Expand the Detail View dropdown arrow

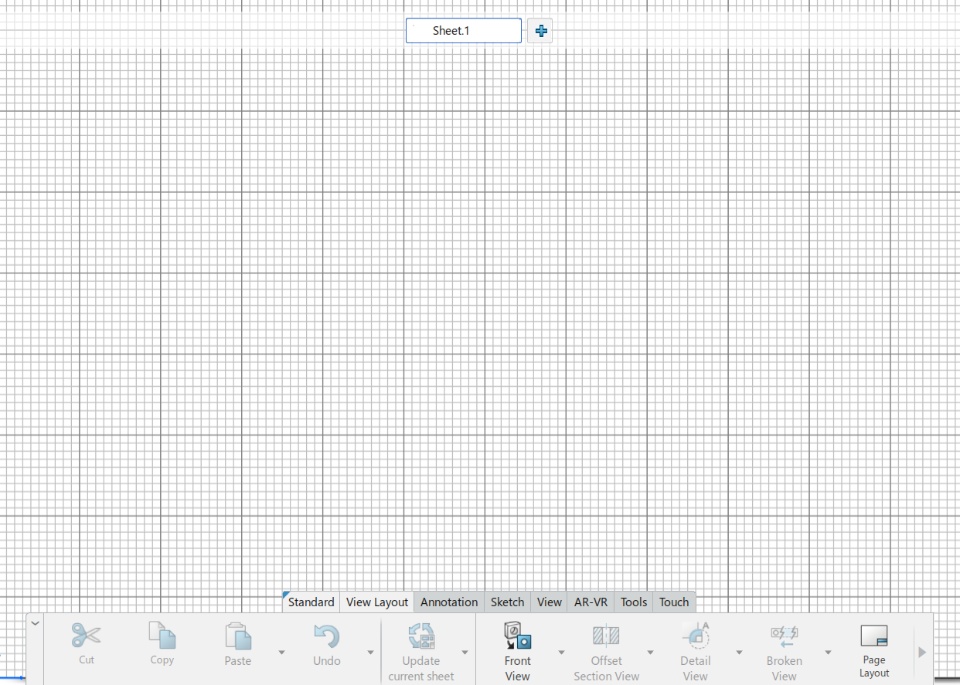click(x=739, y=653)
